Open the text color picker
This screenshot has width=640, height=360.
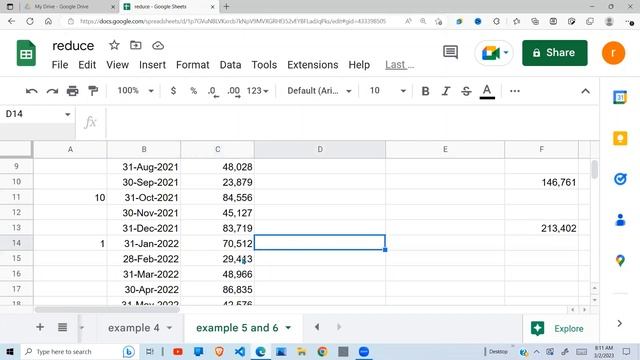click(x=487, y=91)
